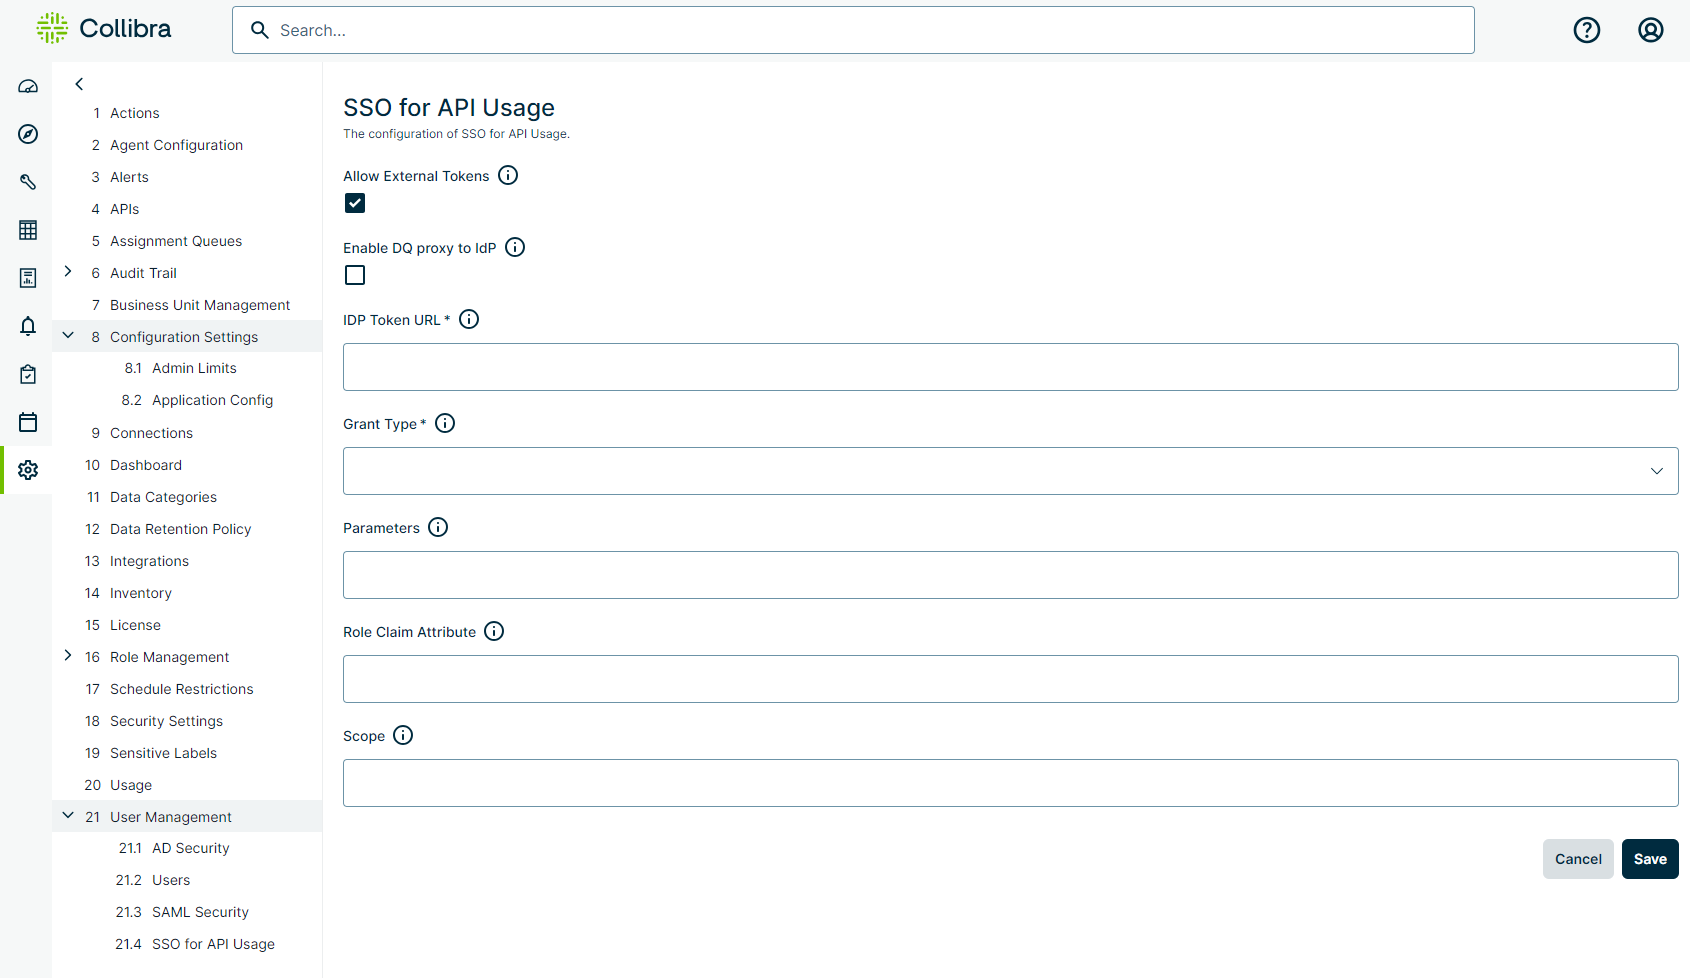Show info for Allow External Tokens
Image resolution: width=1690 pixels, height=978 pixels.
(508, 175)
